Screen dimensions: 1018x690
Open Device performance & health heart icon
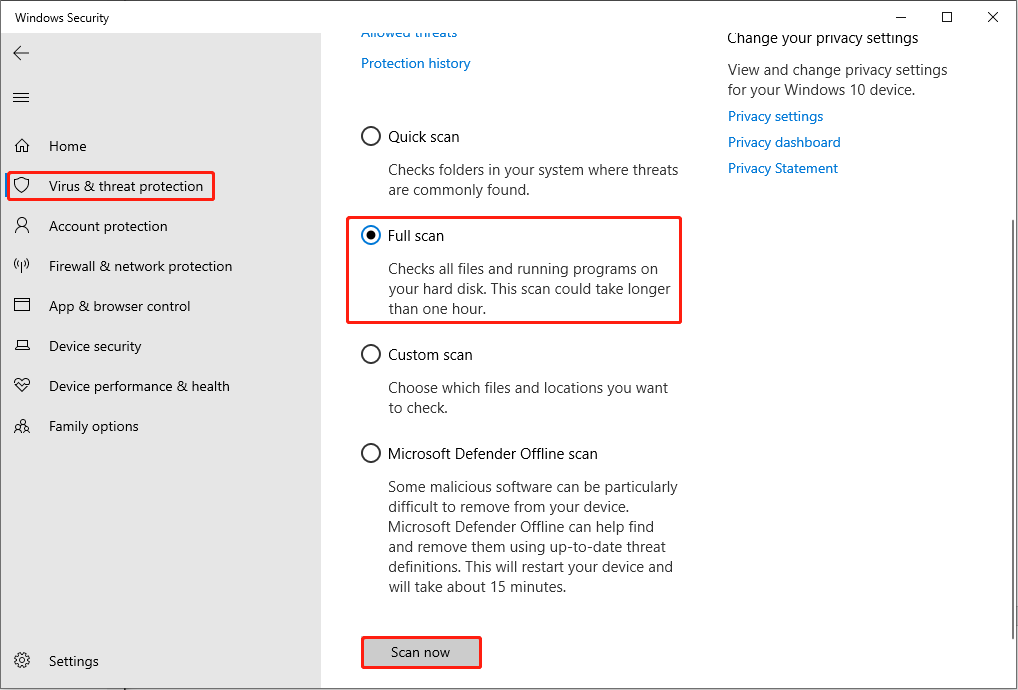click(x=22, y=386)
